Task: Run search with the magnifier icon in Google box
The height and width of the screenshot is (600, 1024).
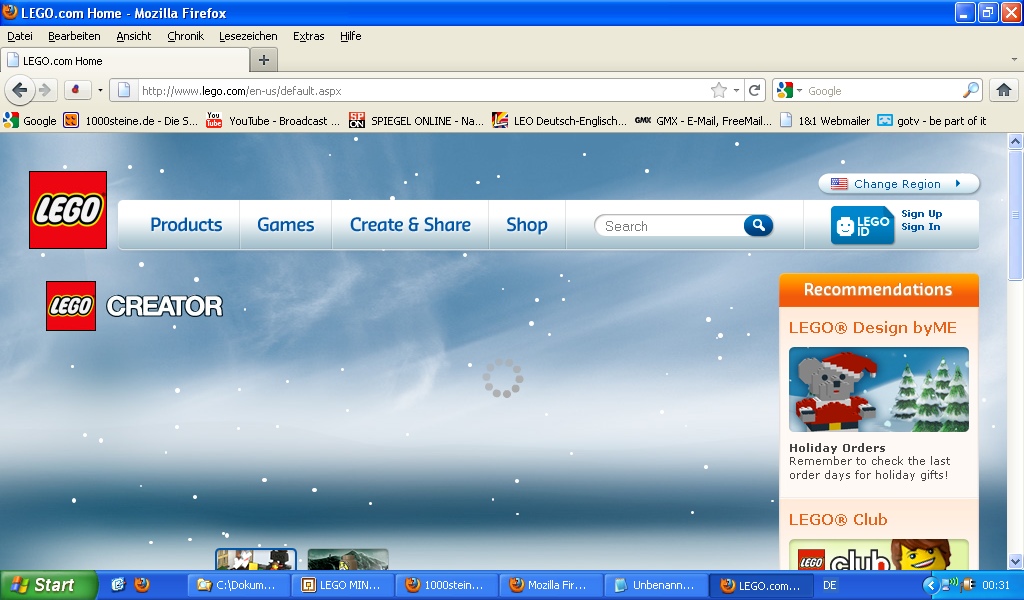Action: click(x=971, y=90)
